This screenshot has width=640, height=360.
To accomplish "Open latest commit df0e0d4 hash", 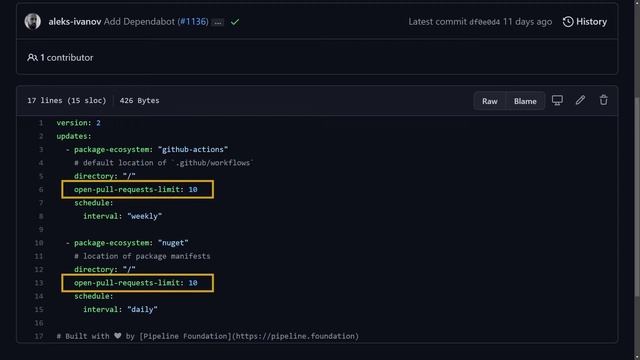I will click(x=484, y=22).
